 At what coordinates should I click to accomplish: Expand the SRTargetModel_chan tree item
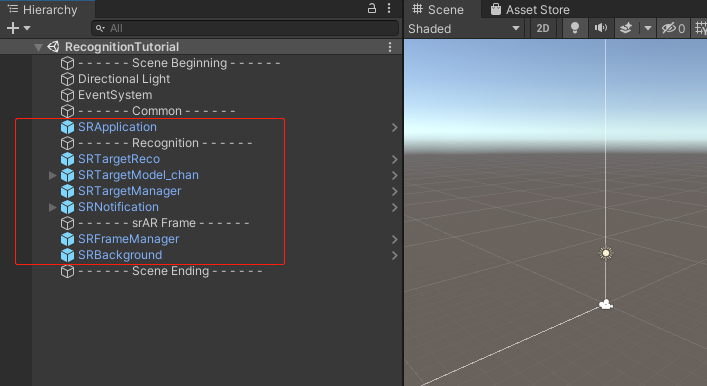pos(52,175)
